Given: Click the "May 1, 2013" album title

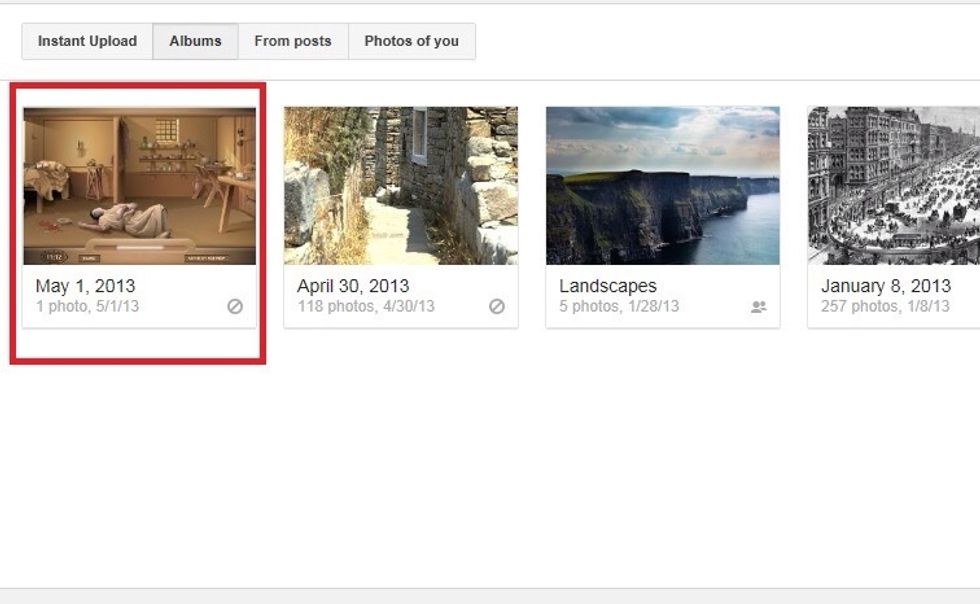Looking at the screenshot, I should point(85,286).
